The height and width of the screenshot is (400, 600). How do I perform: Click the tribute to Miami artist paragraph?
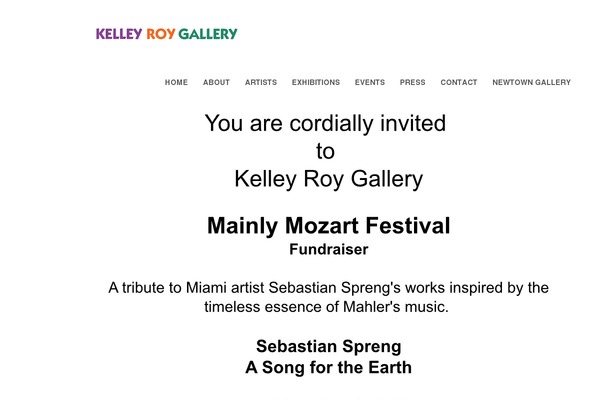pyautogui.click(x=328, y=297)
